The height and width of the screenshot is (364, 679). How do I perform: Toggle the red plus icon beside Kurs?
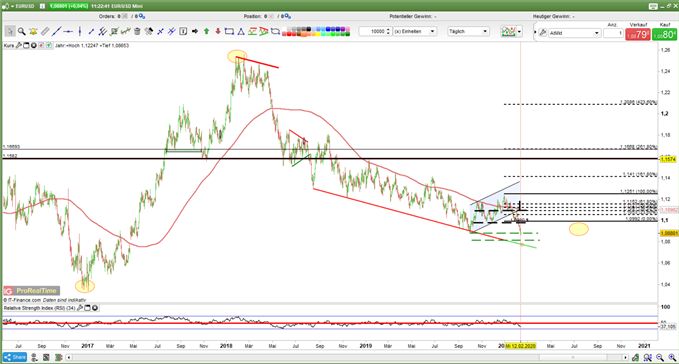tap(41, 45)
